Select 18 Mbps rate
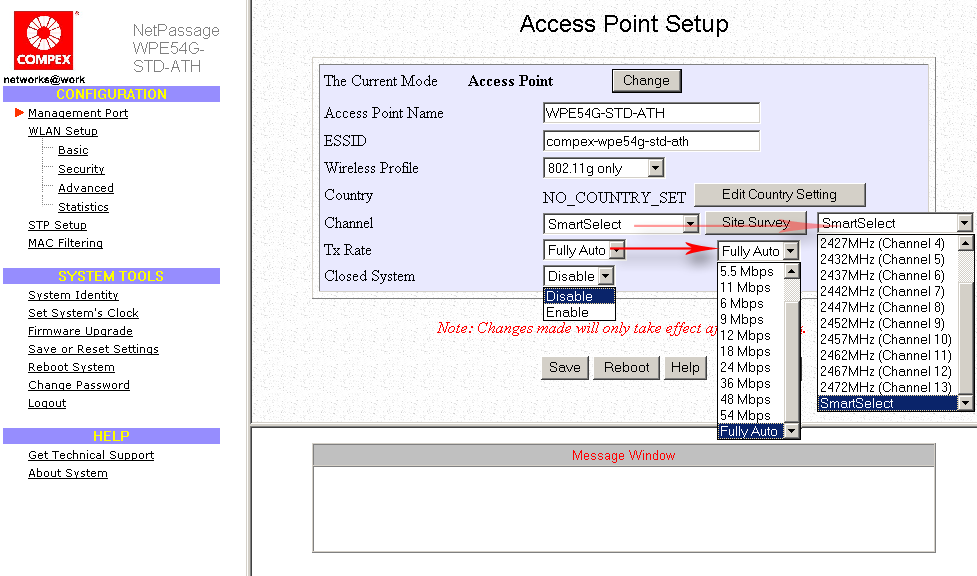 751,352
